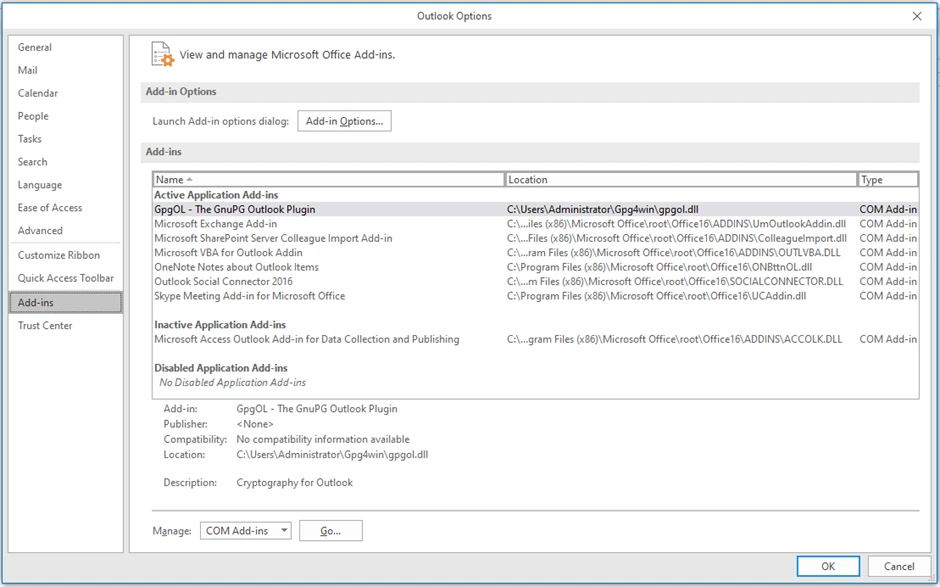Screen dimensions: 940x587
Task: Click the Add-in Options button
Action: pyautogui.click(x=343, y=120)
